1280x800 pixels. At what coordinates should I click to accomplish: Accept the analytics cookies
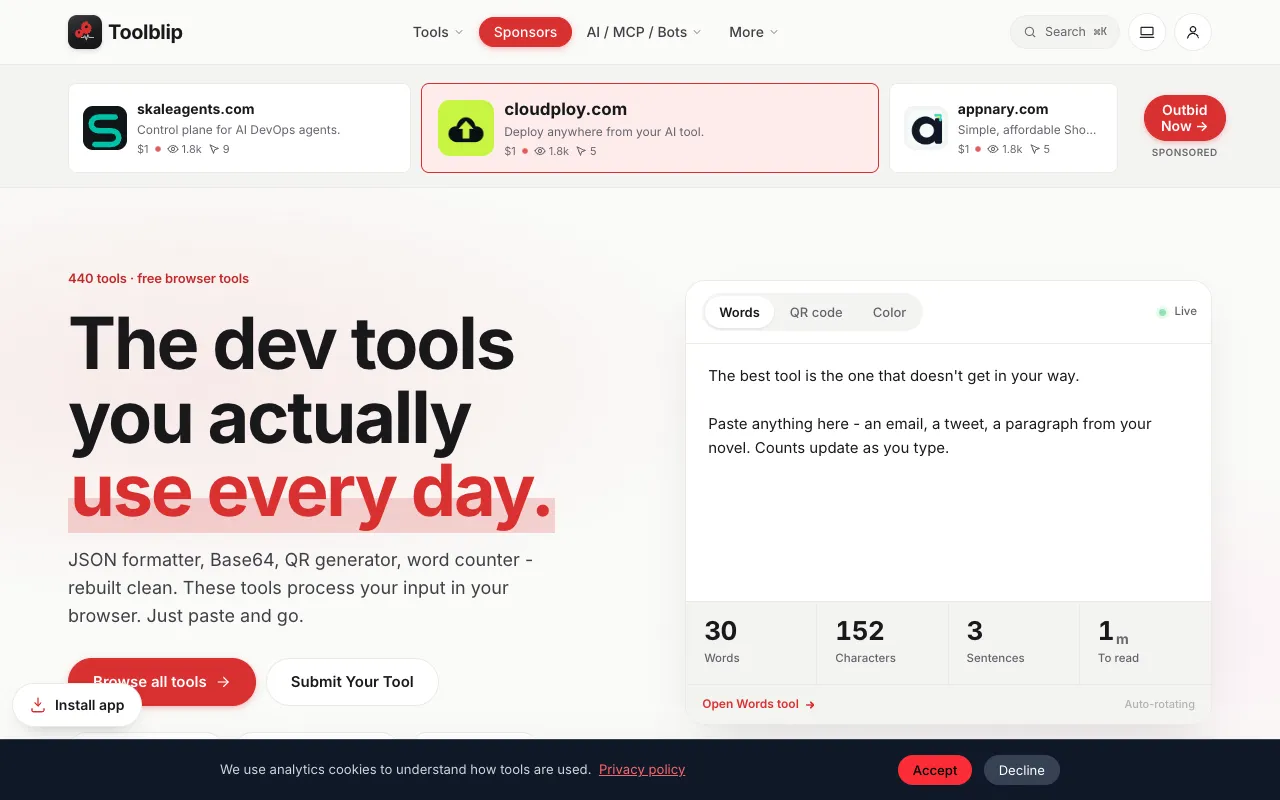935,770
